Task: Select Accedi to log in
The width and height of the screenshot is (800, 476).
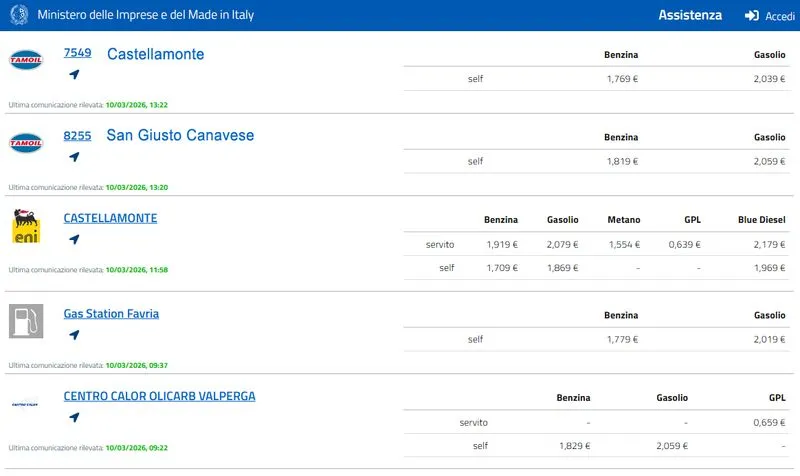Action: tap(779, 17)
